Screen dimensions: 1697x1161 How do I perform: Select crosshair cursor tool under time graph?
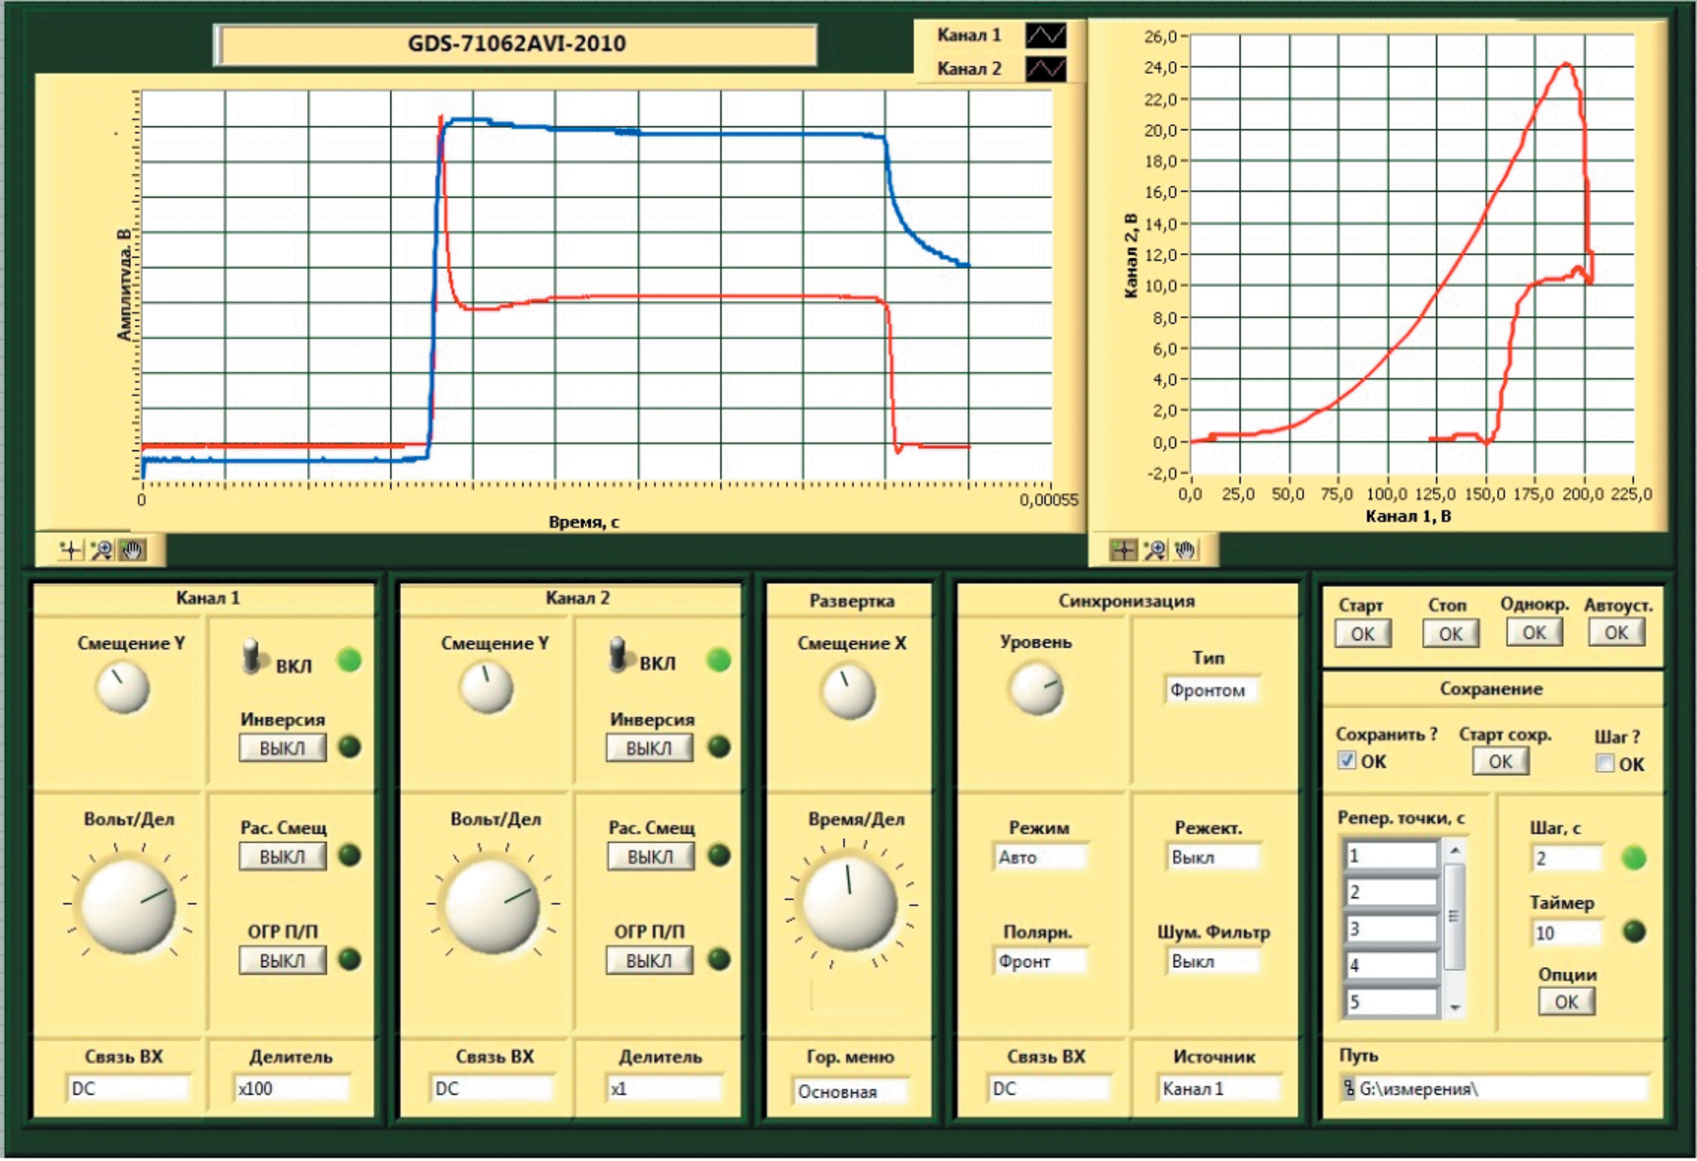click(x=70, y=550)
